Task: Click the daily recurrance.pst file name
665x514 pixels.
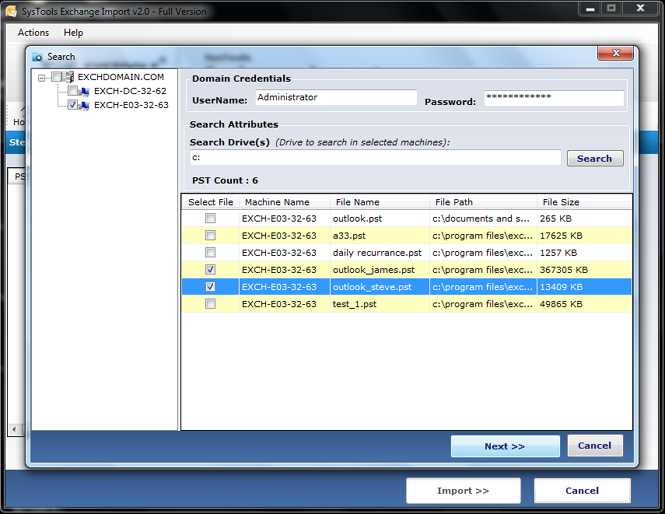Action: (x=377, y=253)
